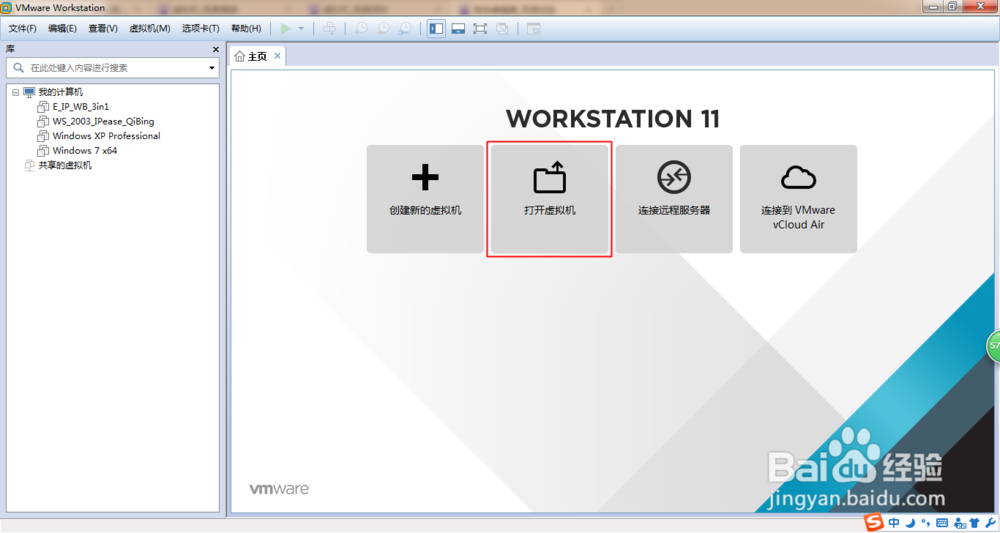The height and width of the screenshot is (533, 1000).
Task: Click the 连接远程服务器 tile
Action: (674, 199)
